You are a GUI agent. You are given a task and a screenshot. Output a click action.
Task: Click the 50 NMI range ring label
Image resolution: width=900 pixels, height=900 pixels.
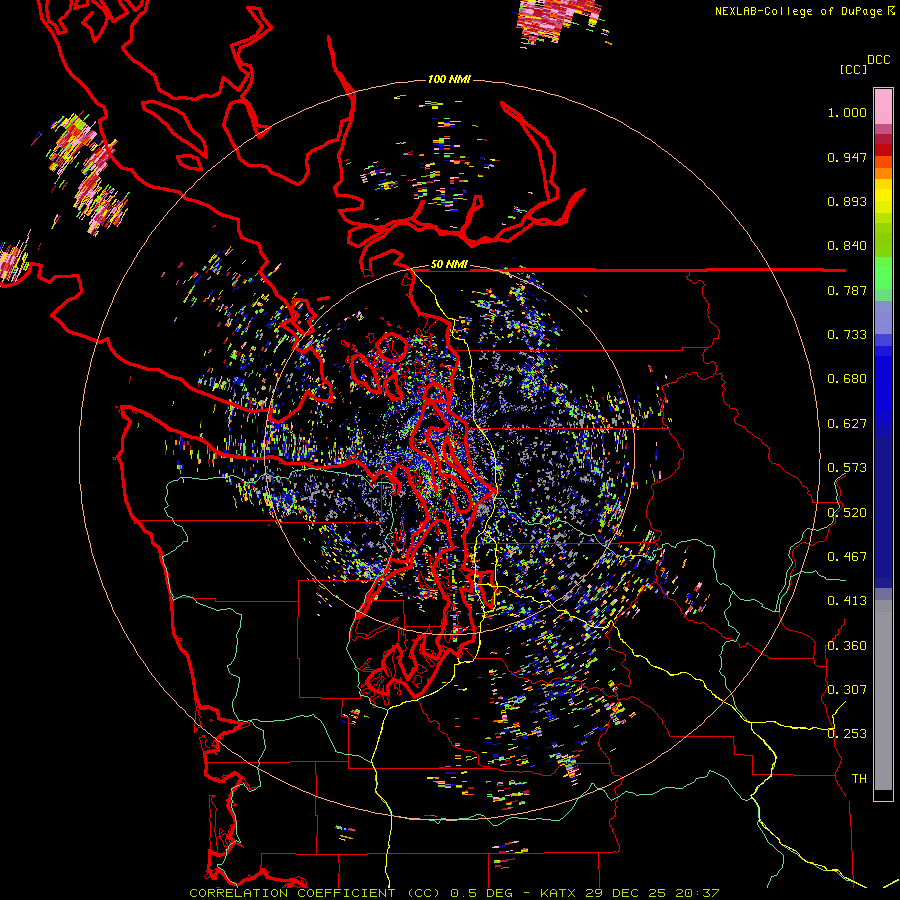tap(449, 264)
